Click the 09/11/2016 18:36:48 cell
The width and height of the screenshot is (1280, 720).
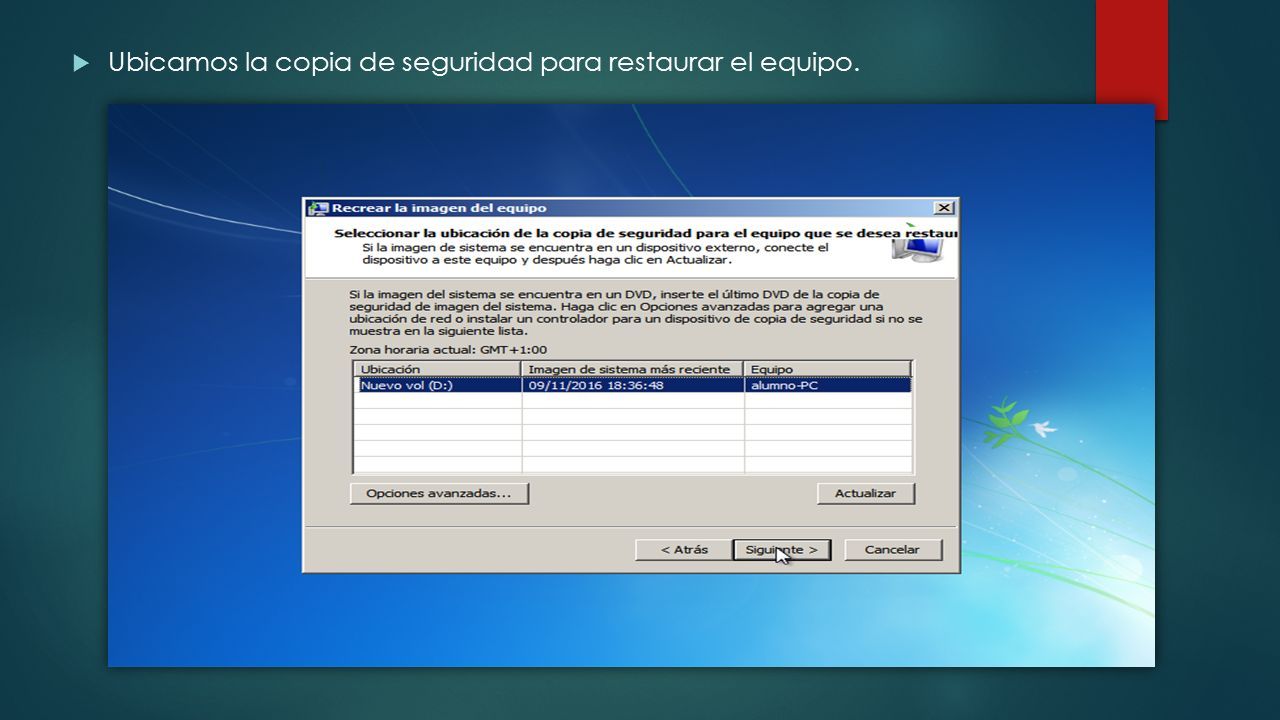click(x=633, y=385)
